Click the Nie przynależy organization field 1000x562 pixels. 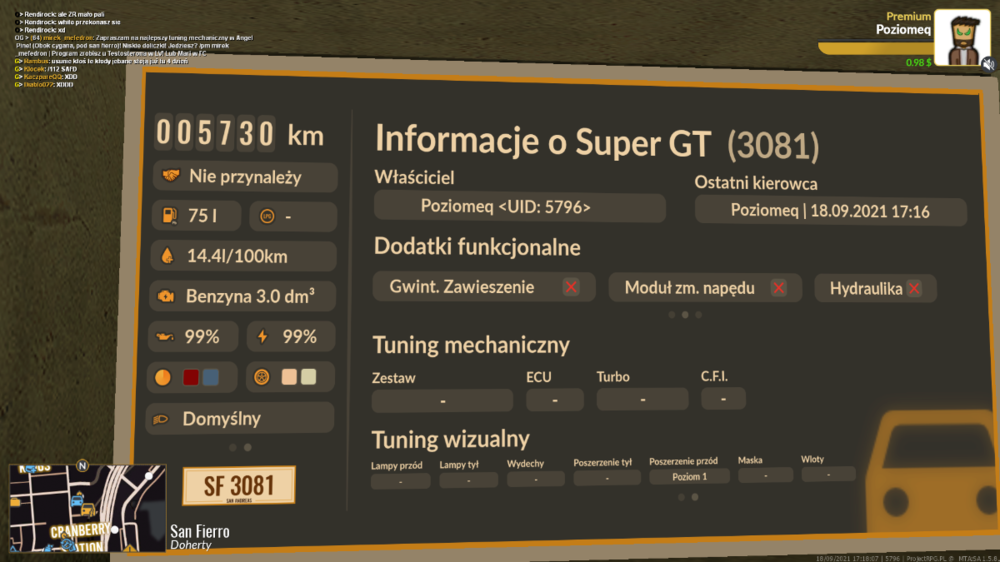tap(245, 177)
